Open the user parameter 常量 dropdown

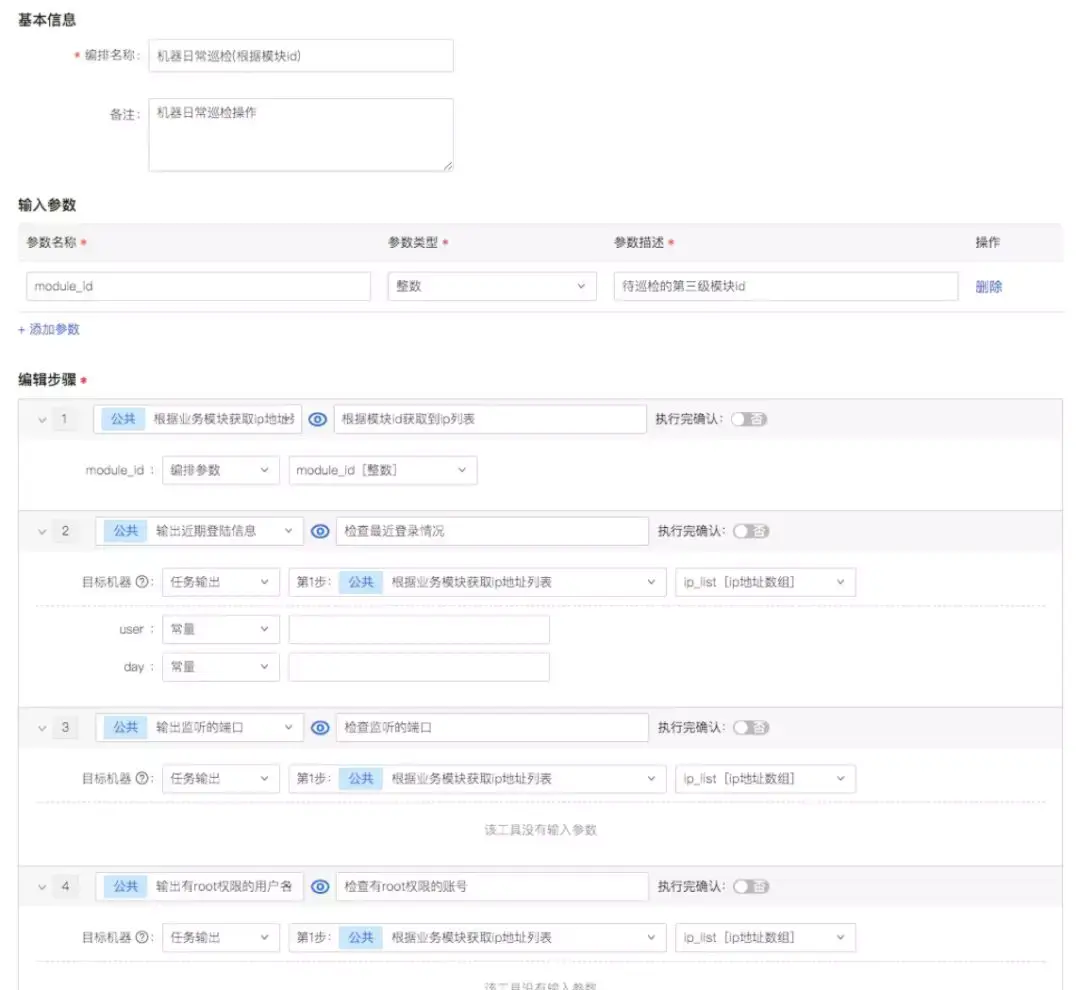[x=220, y=629]
